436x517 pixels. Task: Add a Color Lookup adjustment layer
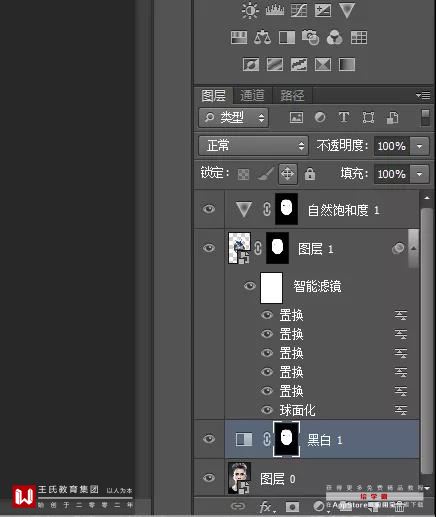[x=359, y=37]
